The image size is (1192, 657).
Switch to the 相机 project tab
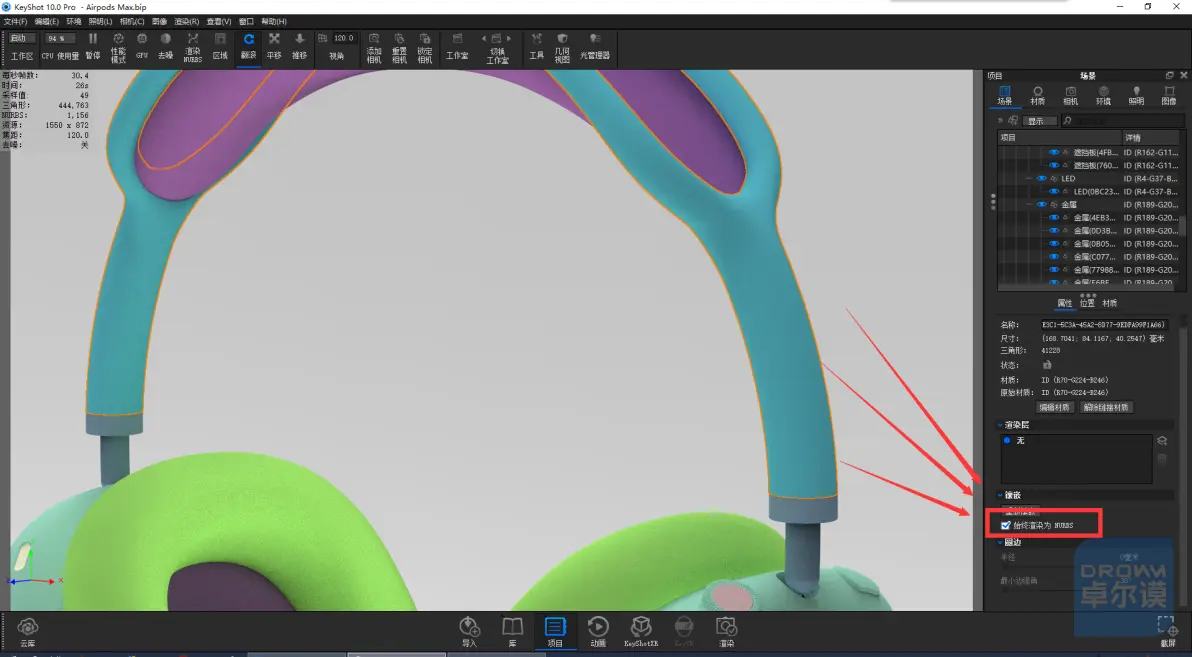1070,96
